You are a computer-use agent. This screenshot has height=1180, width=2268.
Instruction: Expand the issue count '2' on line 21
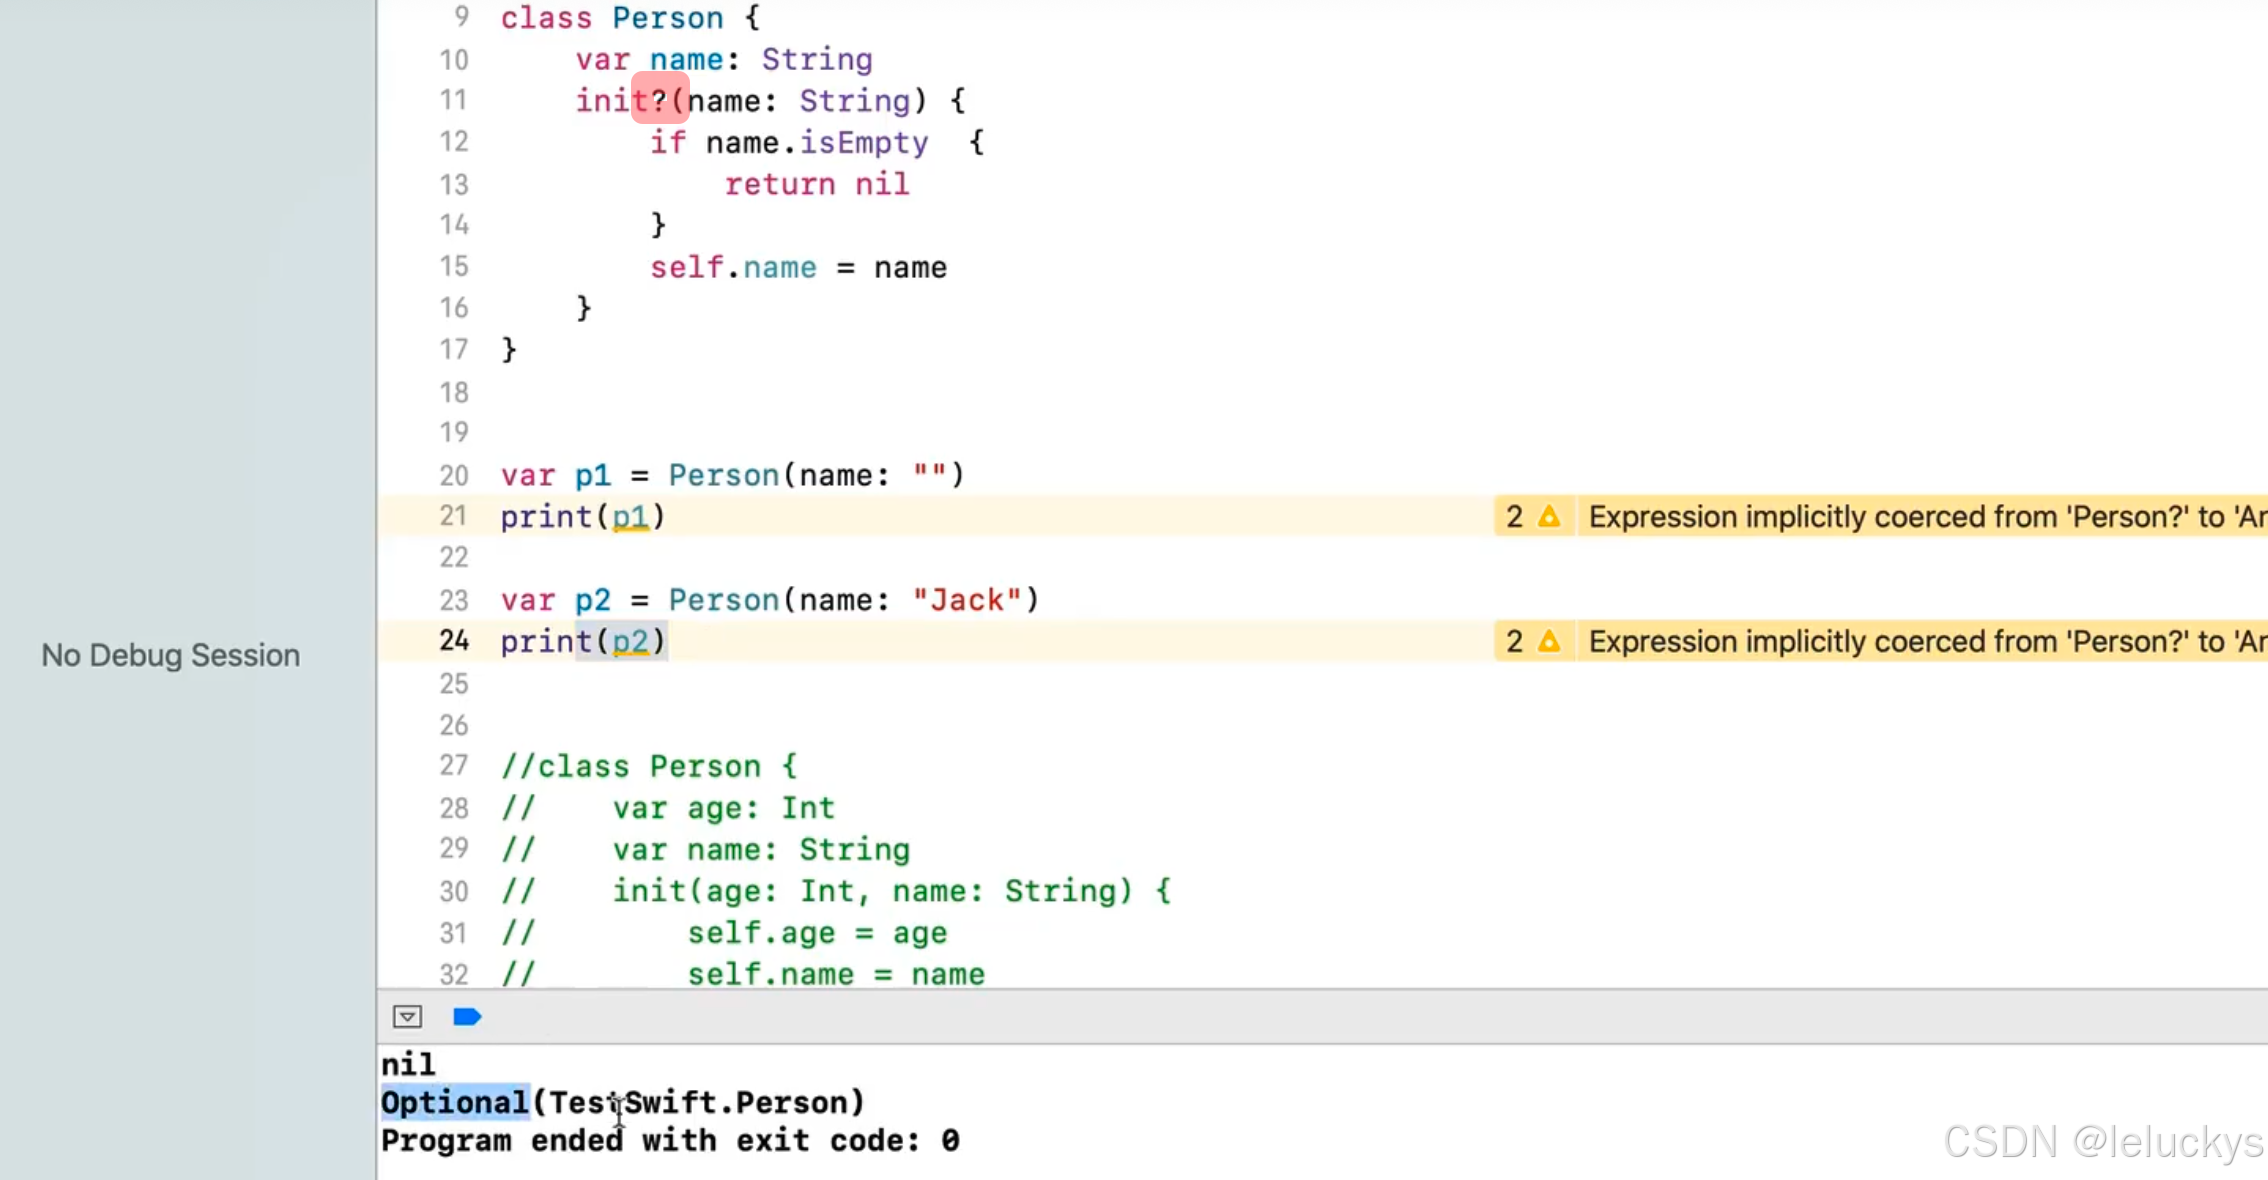(x=1514, y=517)
